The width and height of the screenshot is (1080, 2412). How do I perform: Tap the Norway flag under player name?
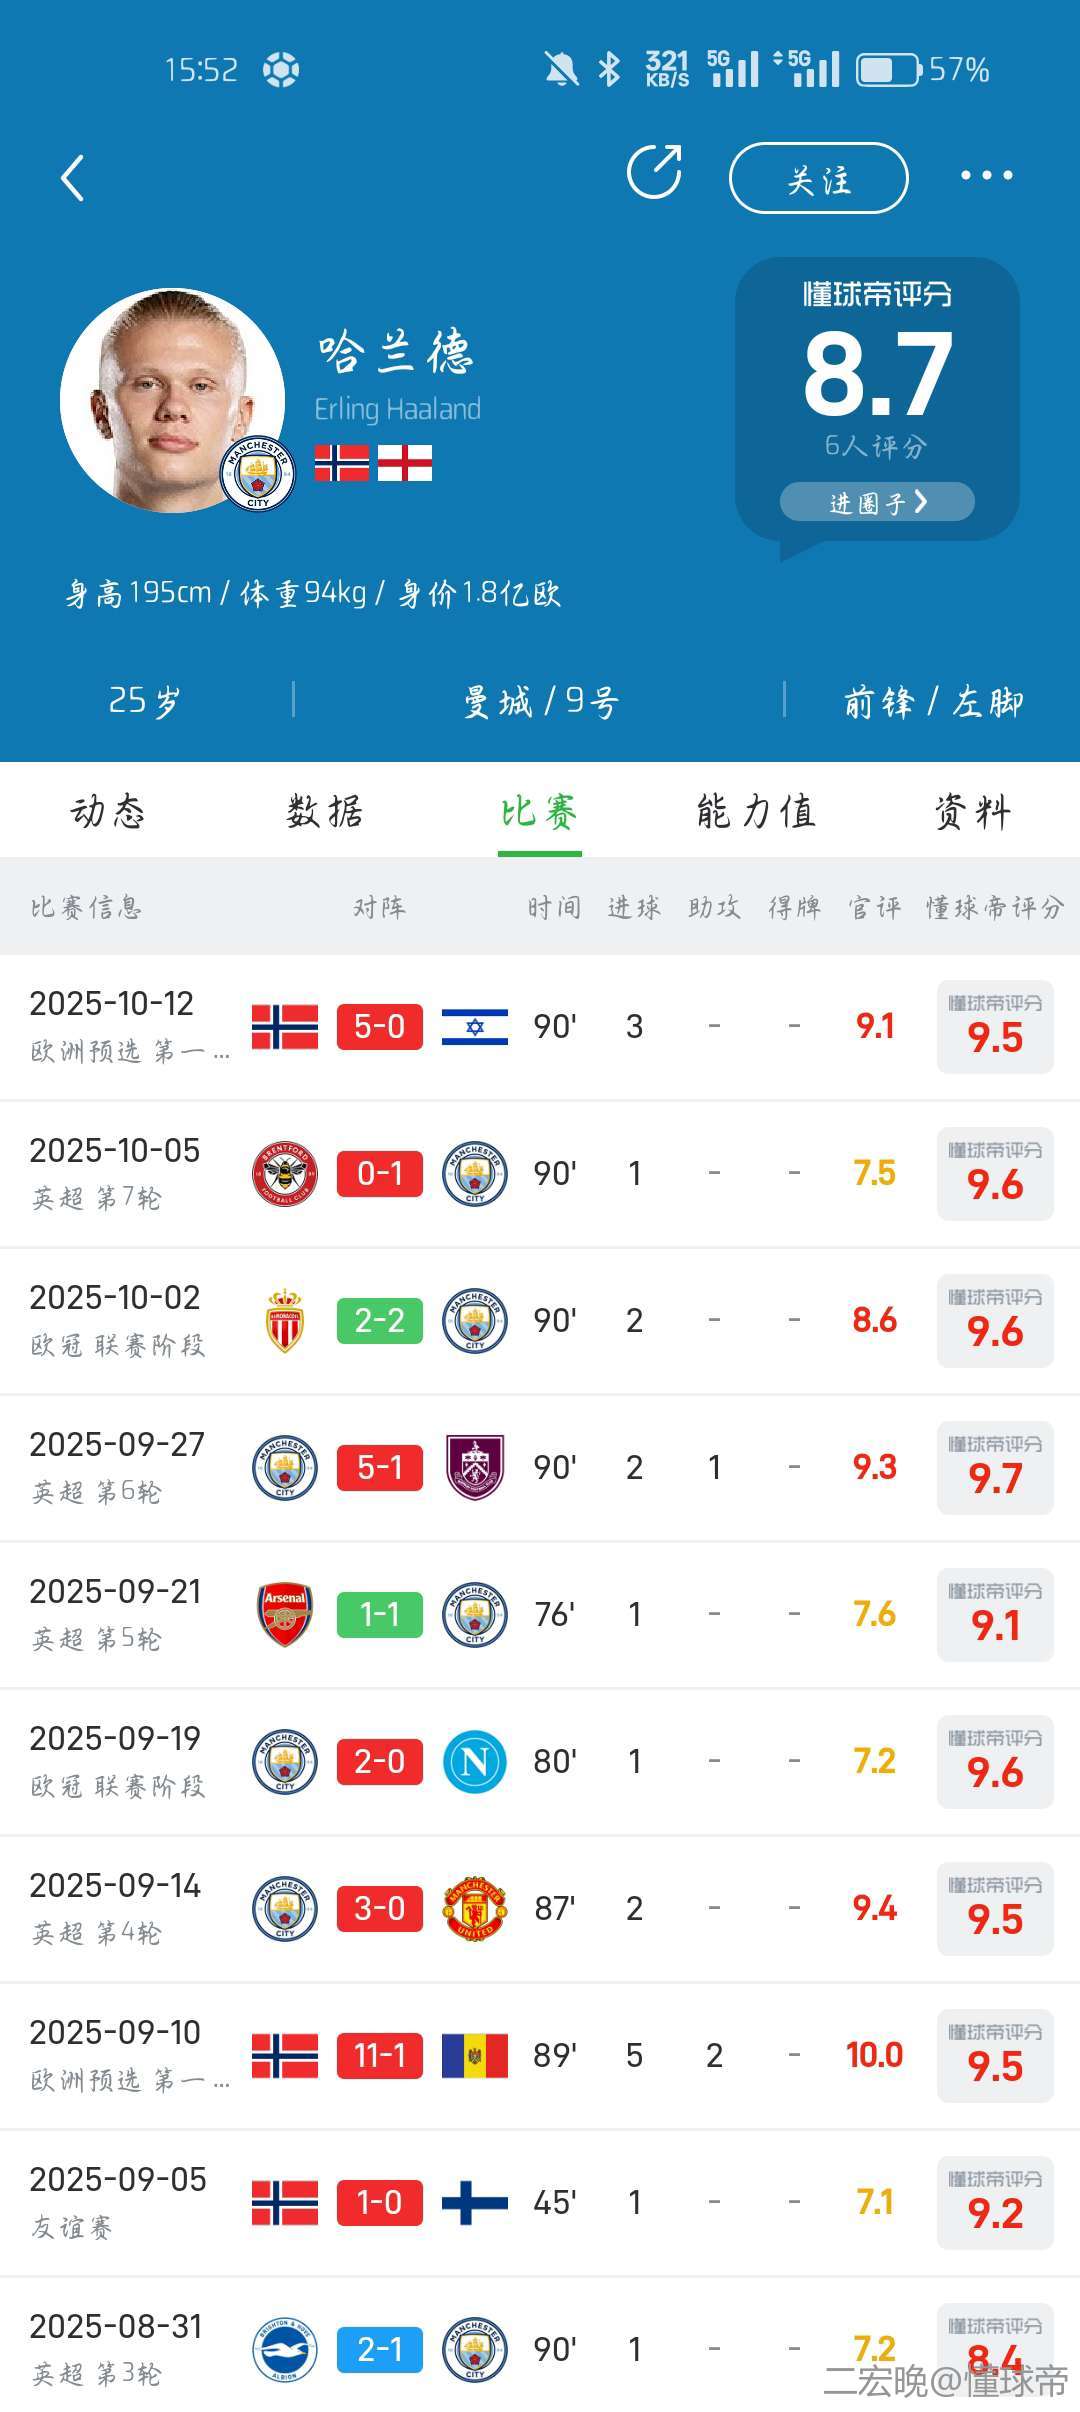342,463
